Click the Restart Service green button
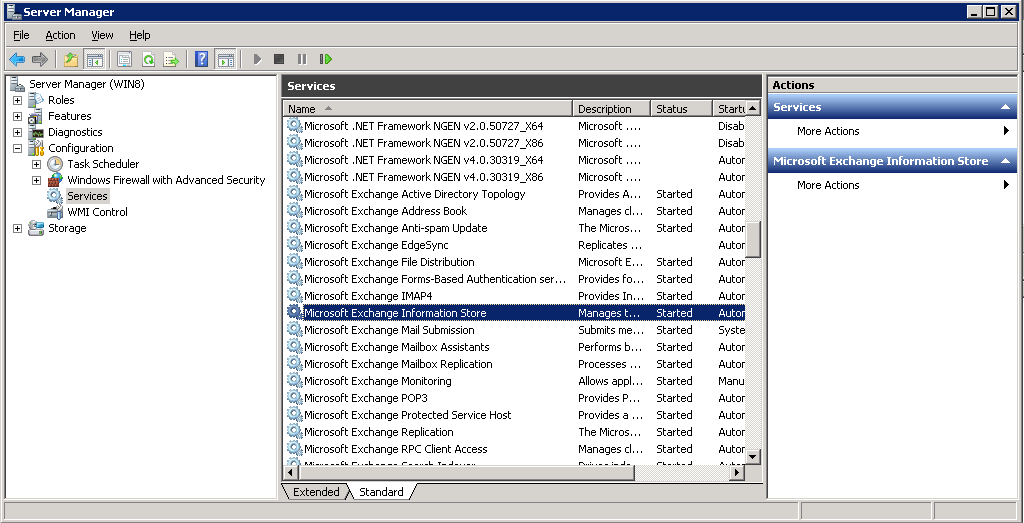This screenshot has width=1024, height=523. 325,59
